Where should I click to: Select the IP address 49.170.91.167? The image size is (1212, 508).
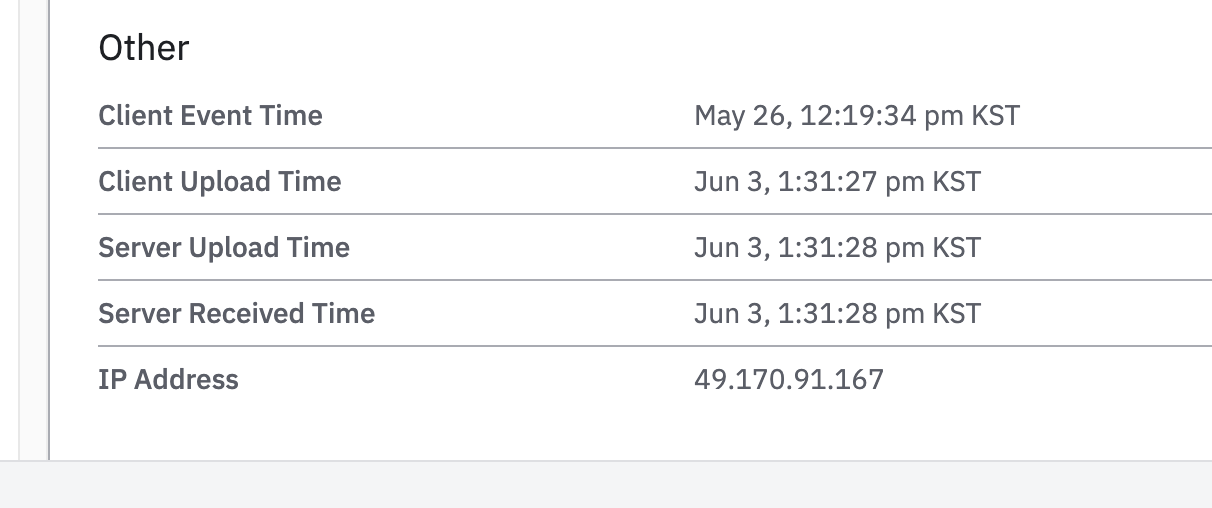[x=789, y=380]
